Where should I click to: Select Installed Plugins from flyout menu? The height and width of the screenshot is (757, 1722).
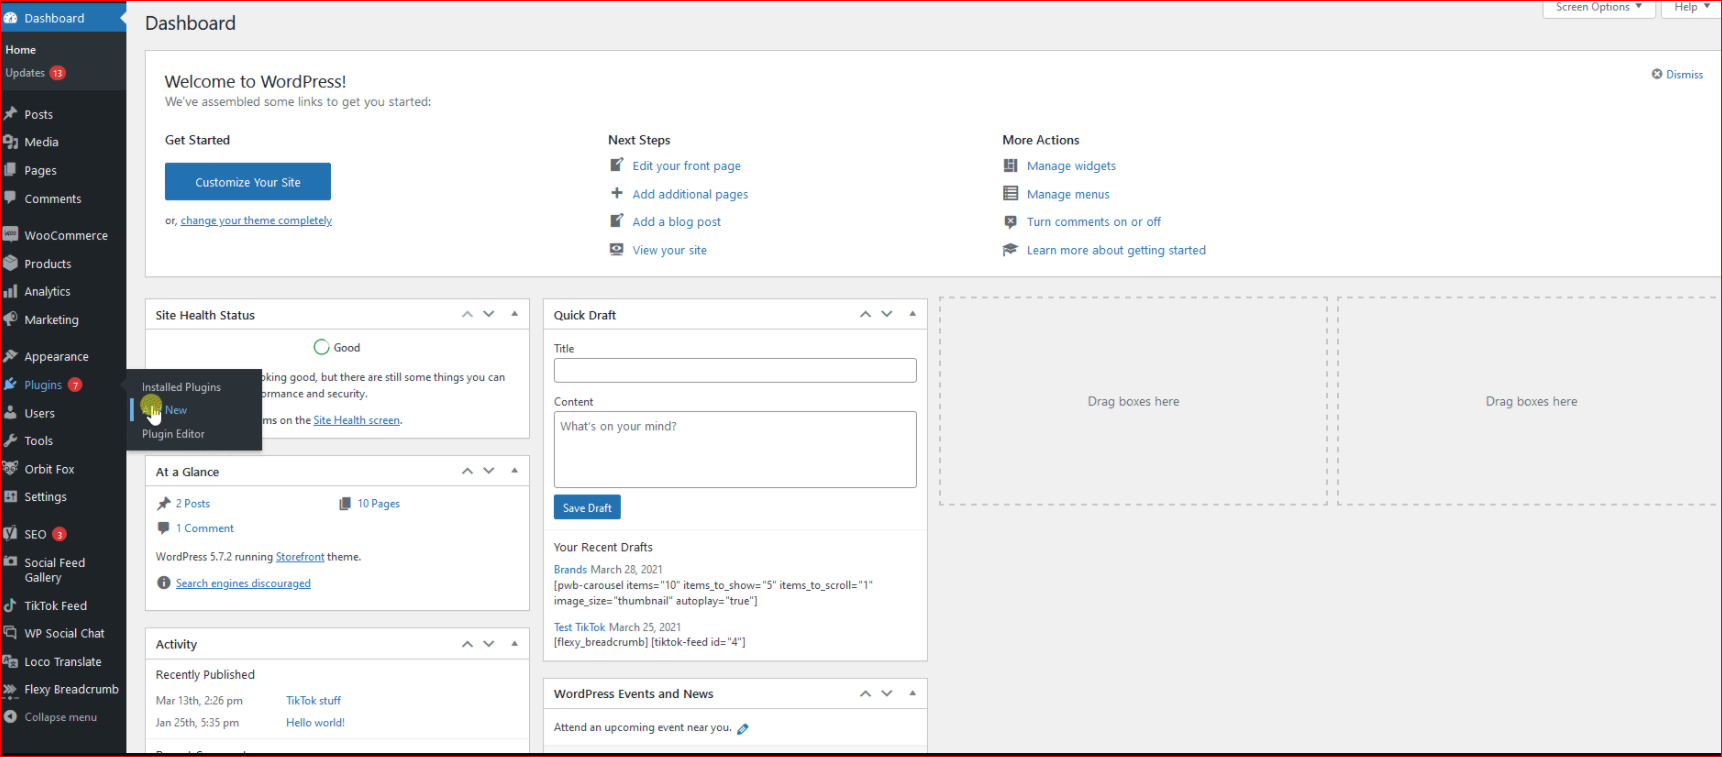pyautogui.click(x=181, y=387)
